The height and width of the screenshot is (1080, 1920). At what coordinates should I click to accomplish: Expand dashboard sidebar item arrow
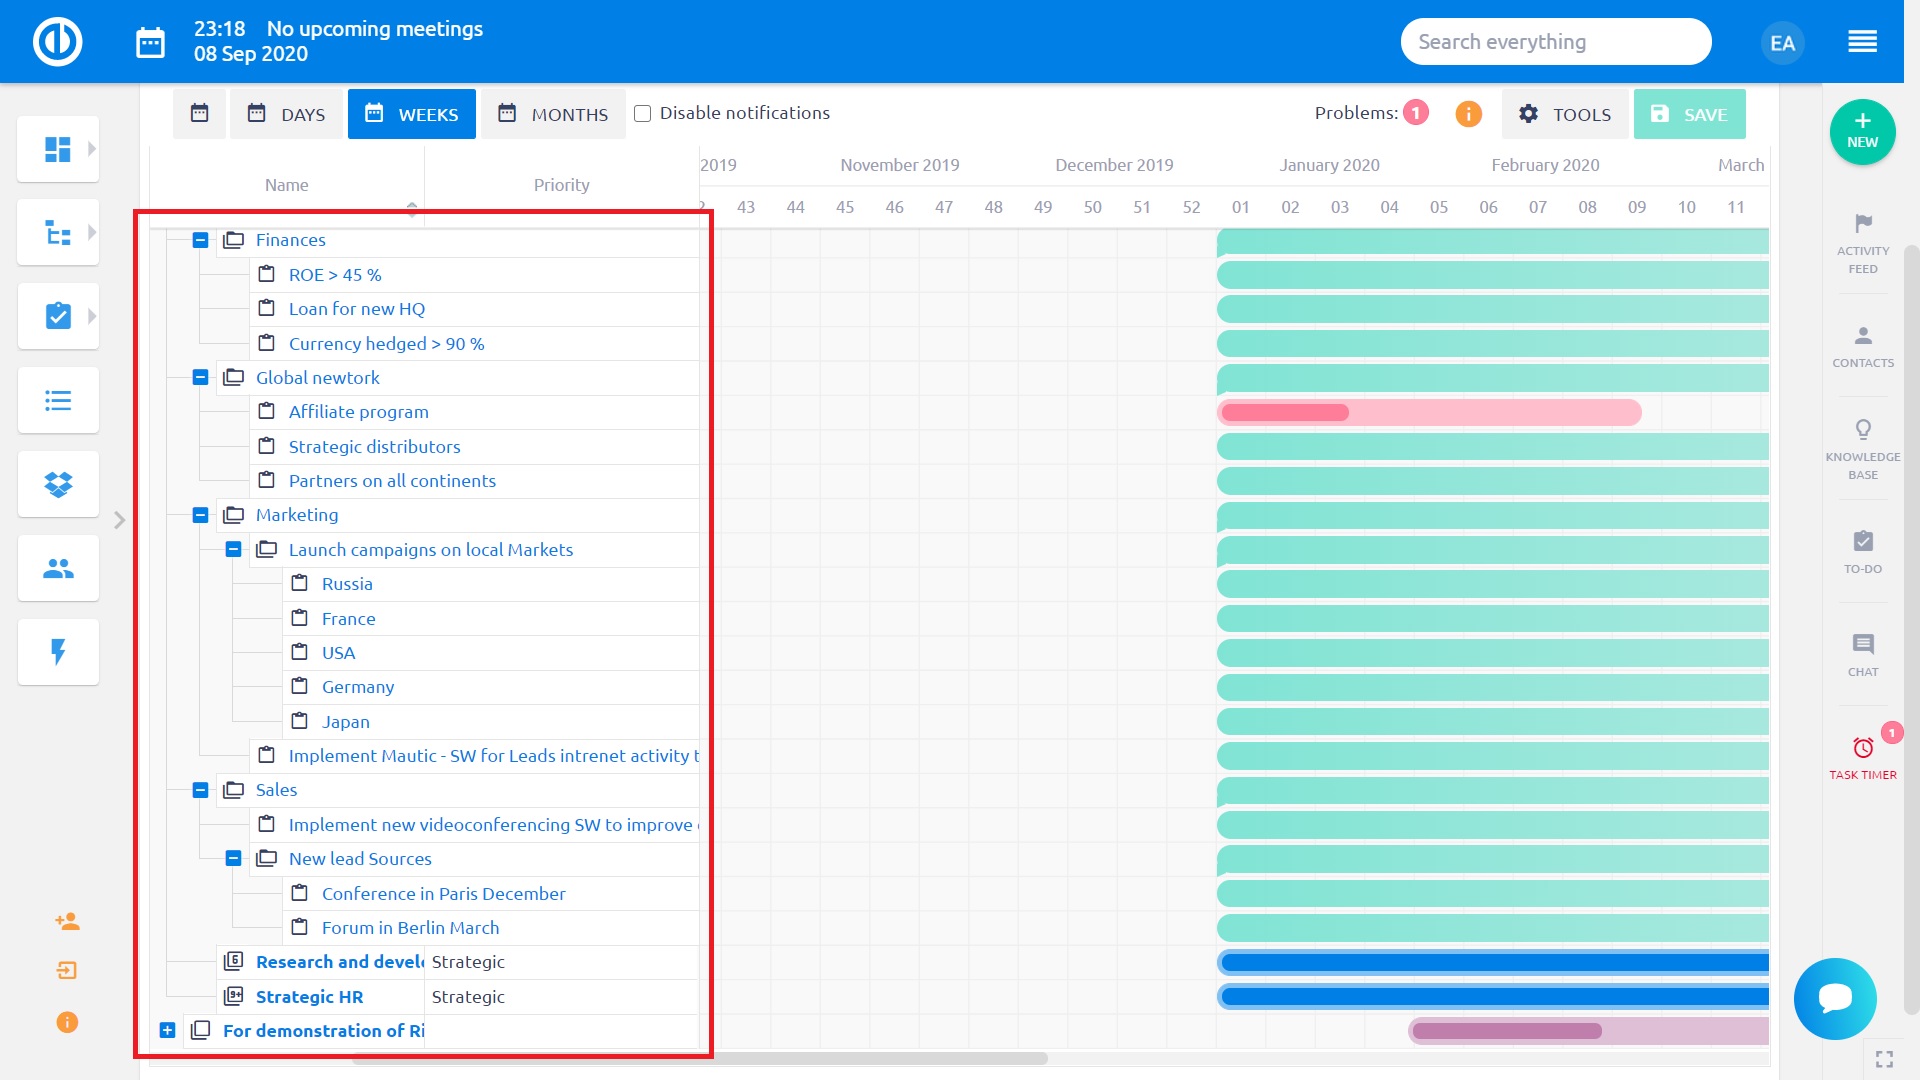(x=92, y=149)
